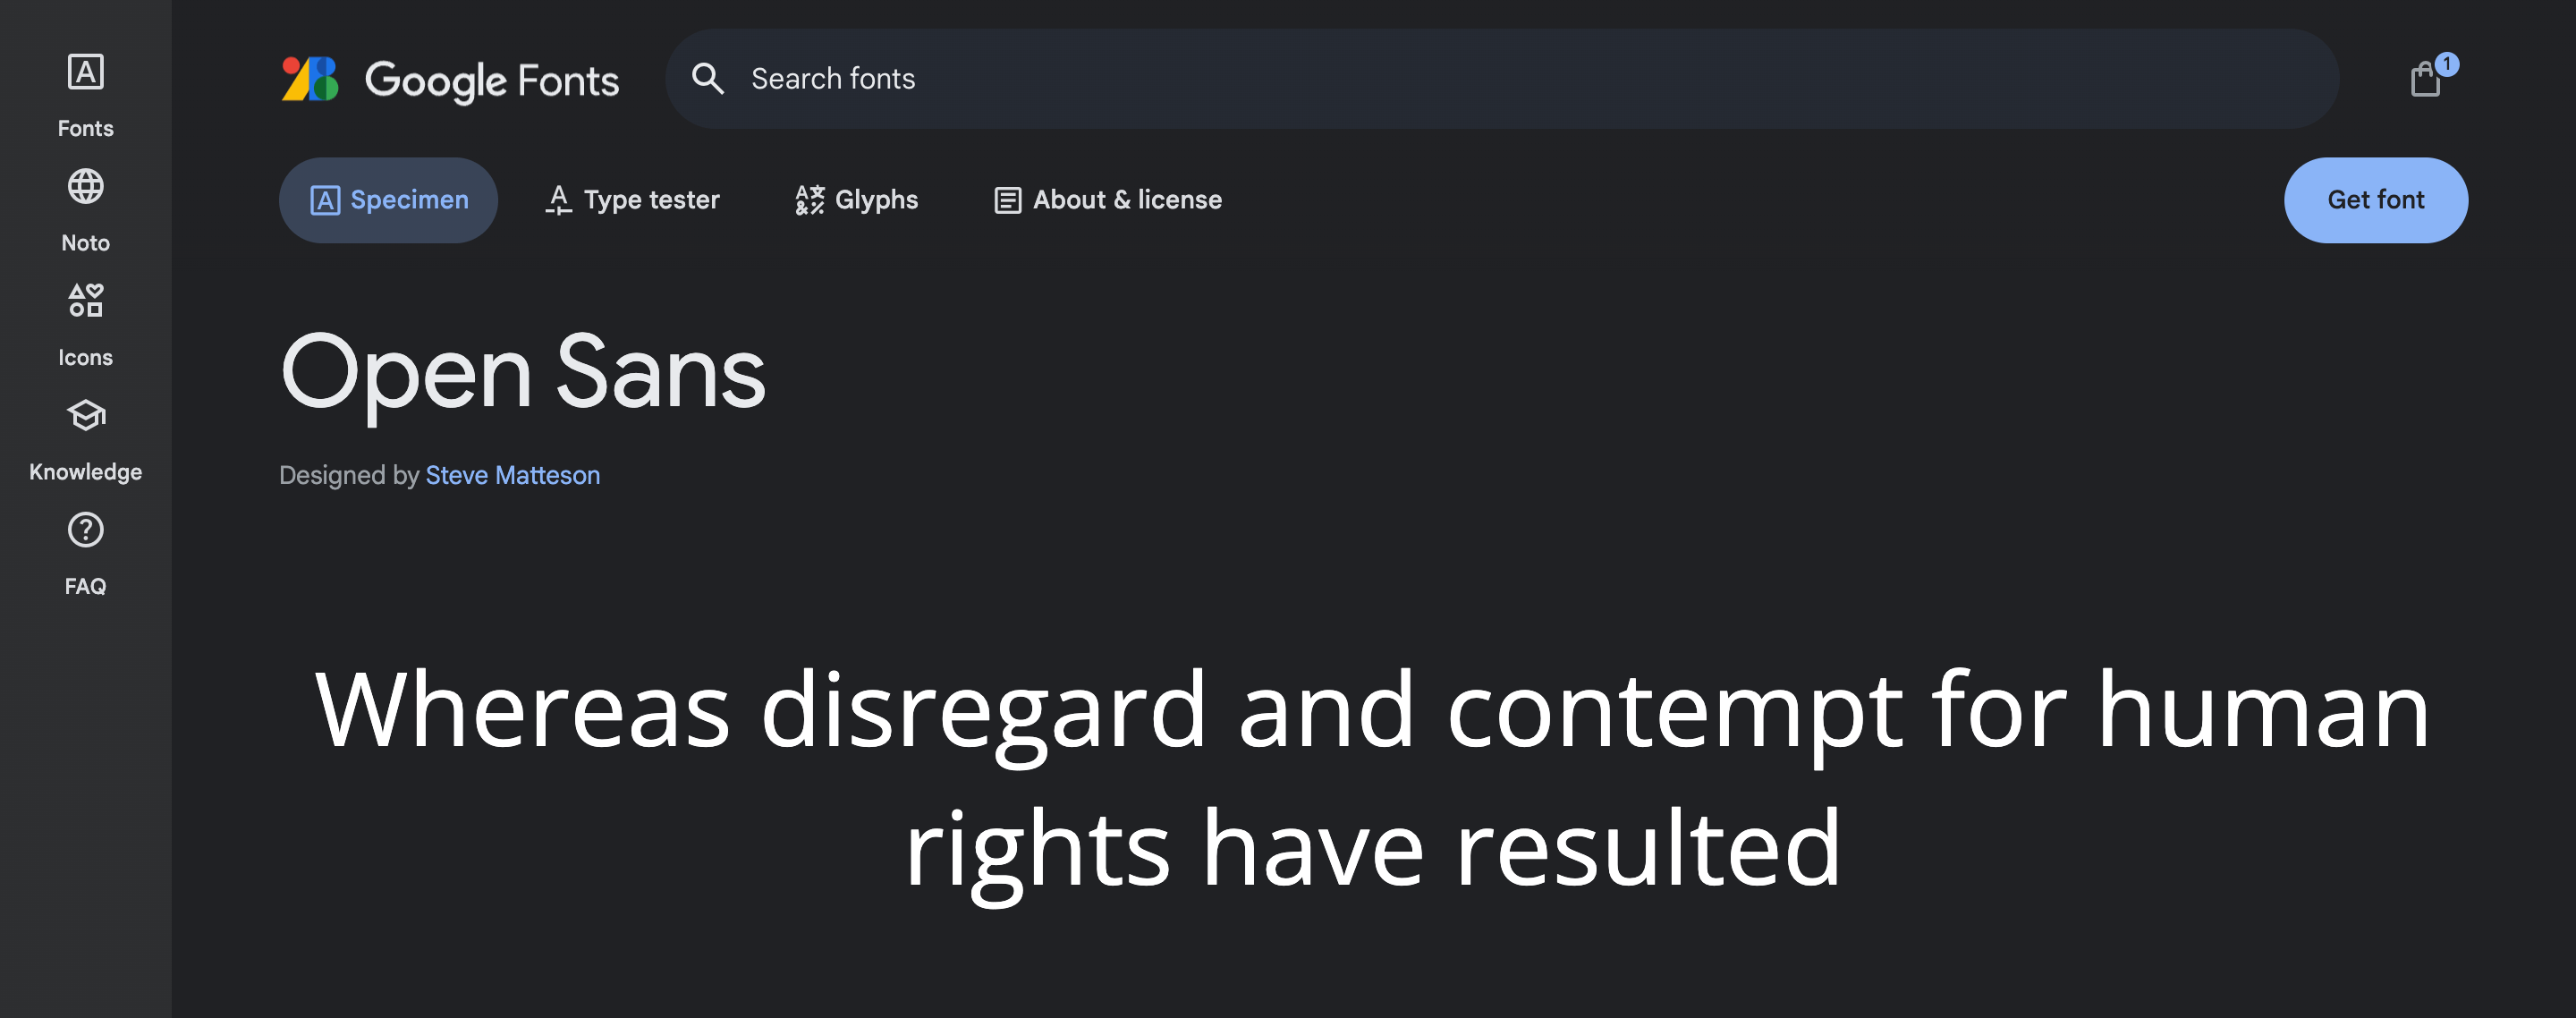
Task: Open designer Steve Matteson's link
Action: coord(512,475)
